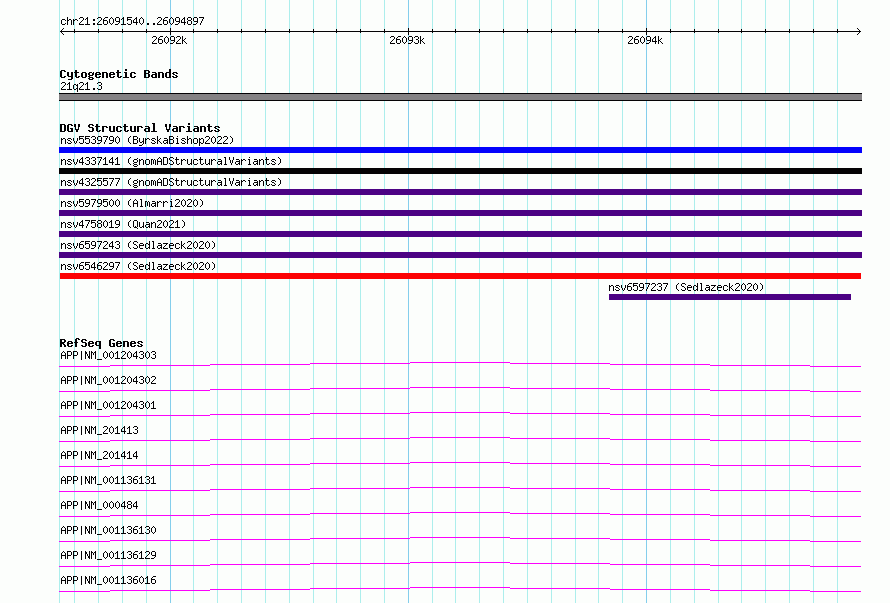This screenshot has width=890, height=603.
Task: Open transcript APP|NM_001136016
Action: (x=108, y=580)
